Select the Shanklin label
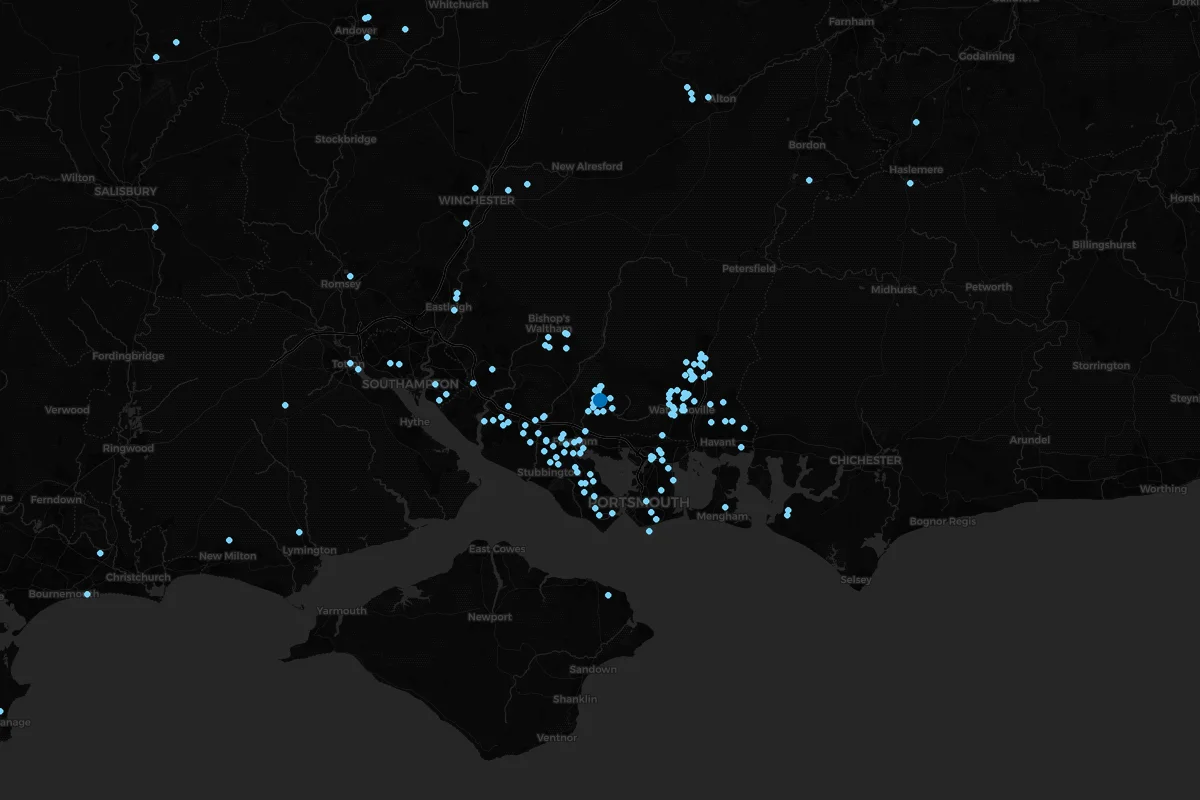 pos(575,699)
